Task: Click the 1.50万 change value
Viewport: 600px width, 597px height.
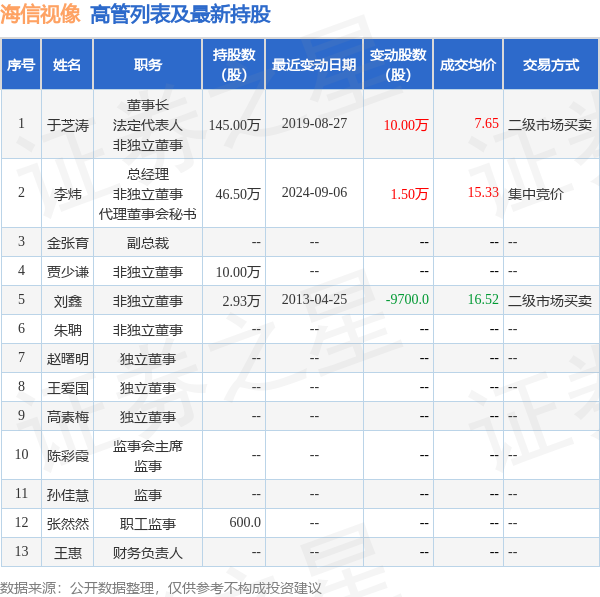Action: click(409, 194)
